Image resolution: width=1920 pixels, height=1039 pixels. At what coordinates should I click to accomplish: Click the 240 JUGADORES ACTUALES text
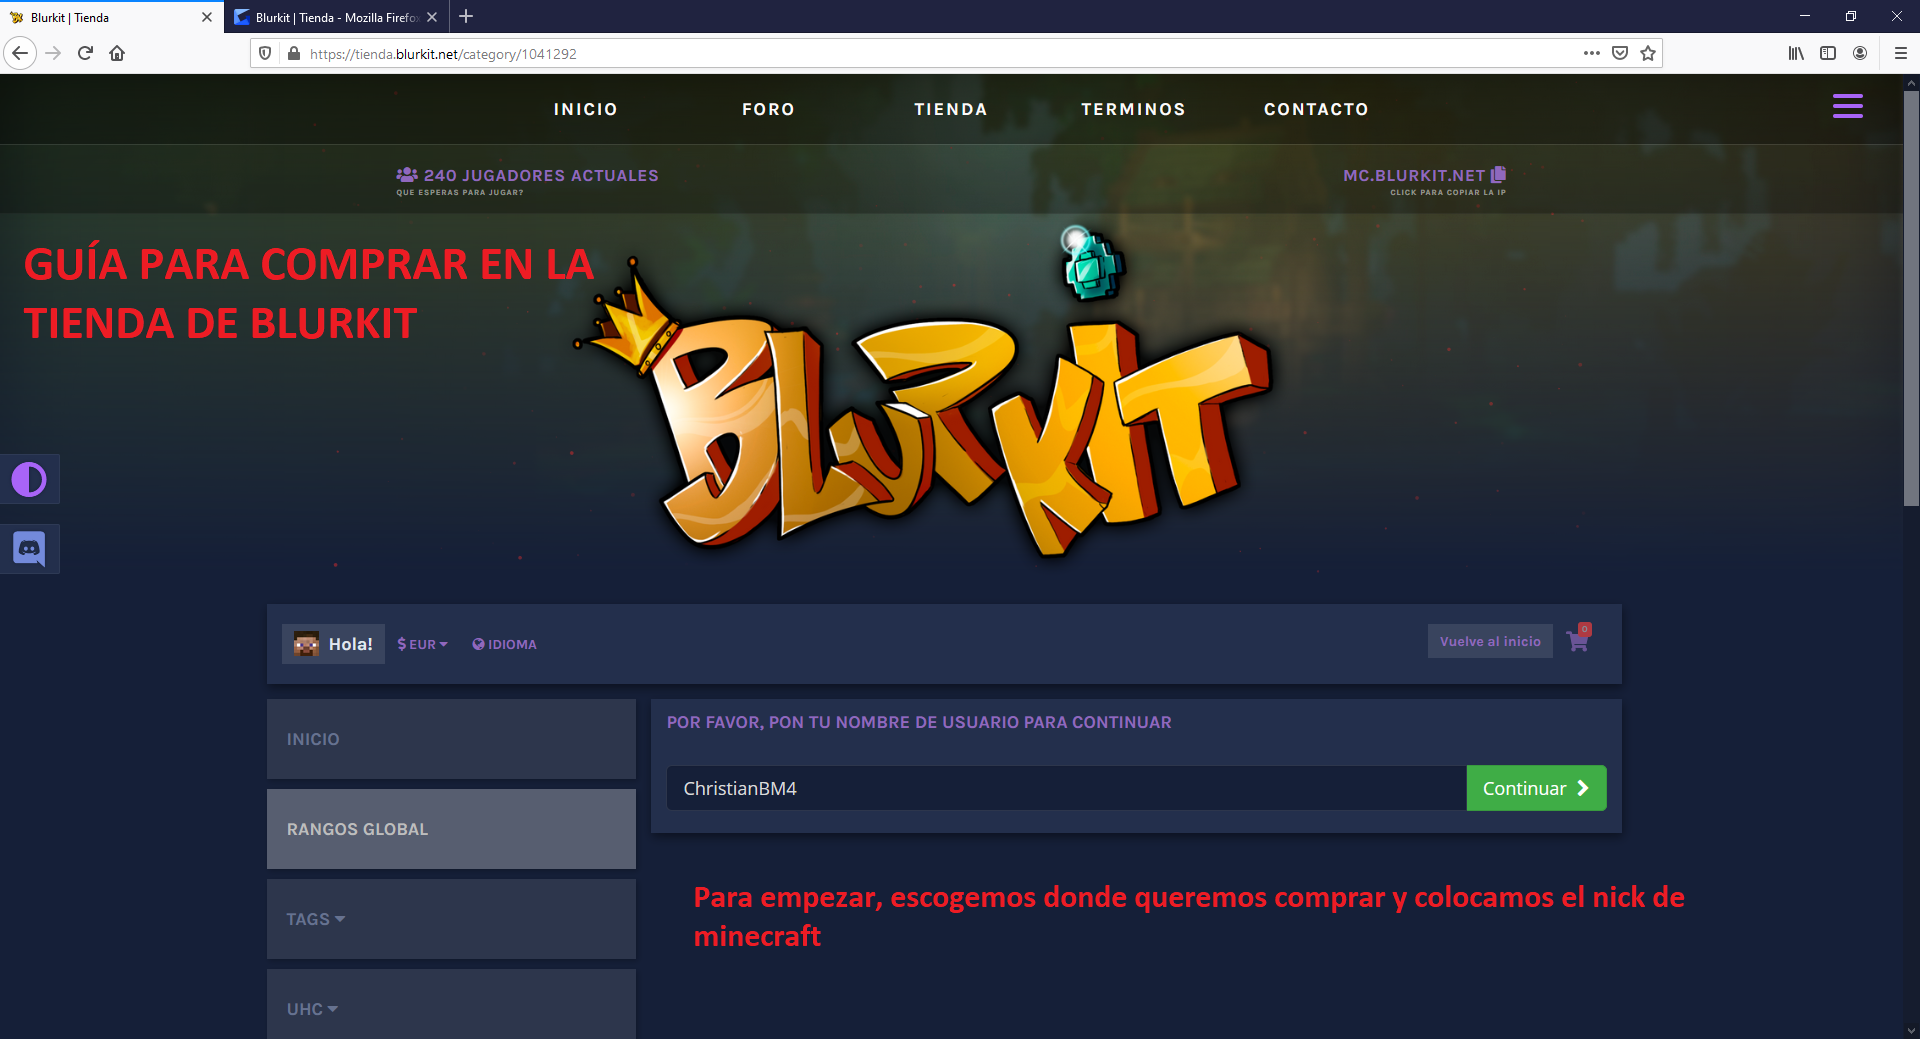coord(541,176)
